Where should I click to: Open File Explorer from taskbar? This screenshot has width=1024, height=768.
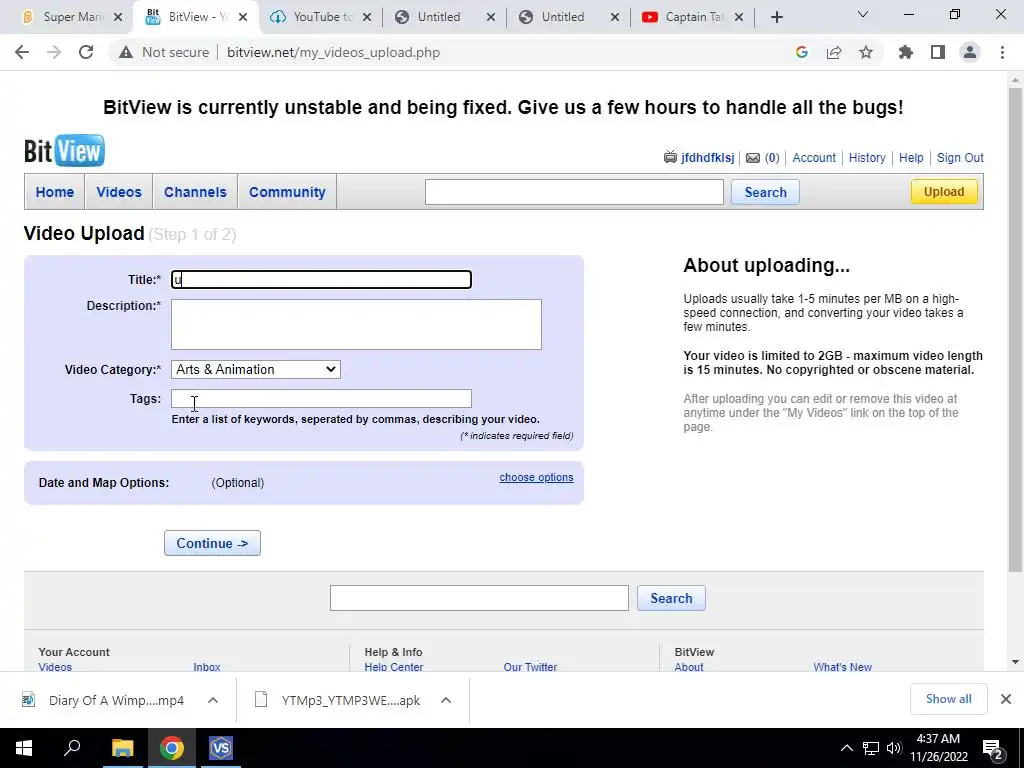[122, 748]
